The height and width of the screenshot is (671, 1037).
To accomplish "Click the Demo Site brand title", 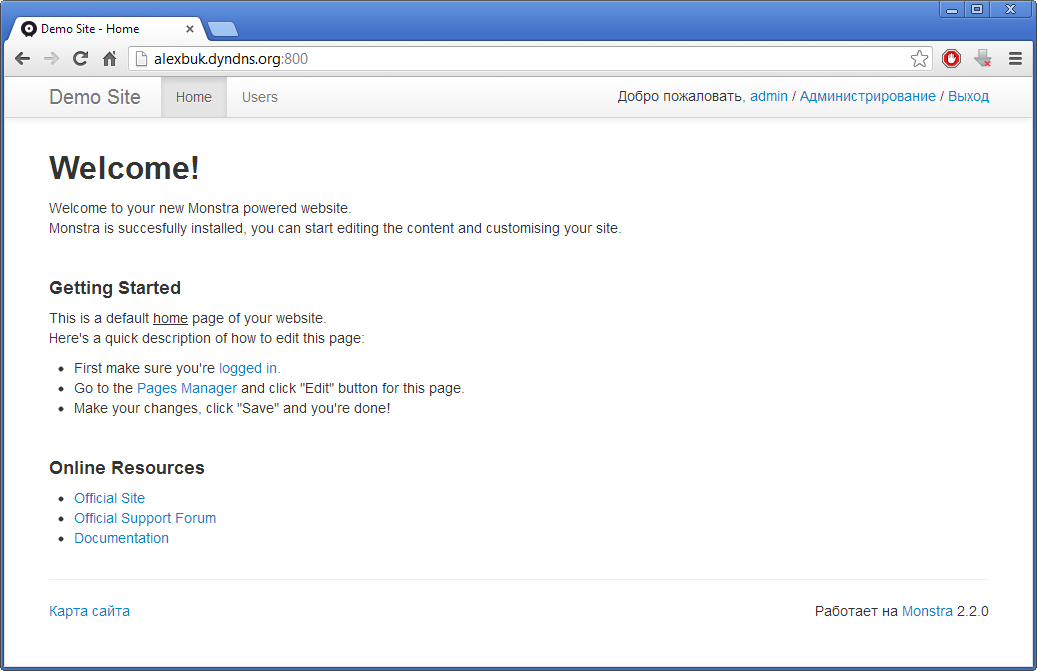I will (x=95, y=97).
